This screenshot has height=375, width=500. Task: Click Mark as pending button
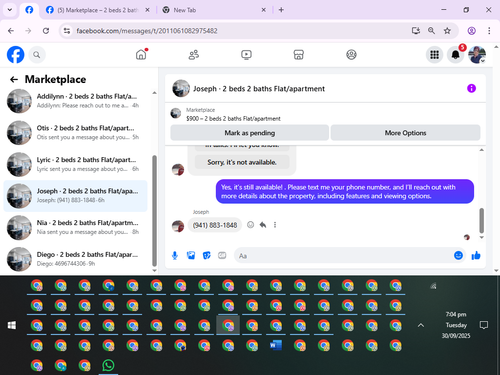pos(250,133)
